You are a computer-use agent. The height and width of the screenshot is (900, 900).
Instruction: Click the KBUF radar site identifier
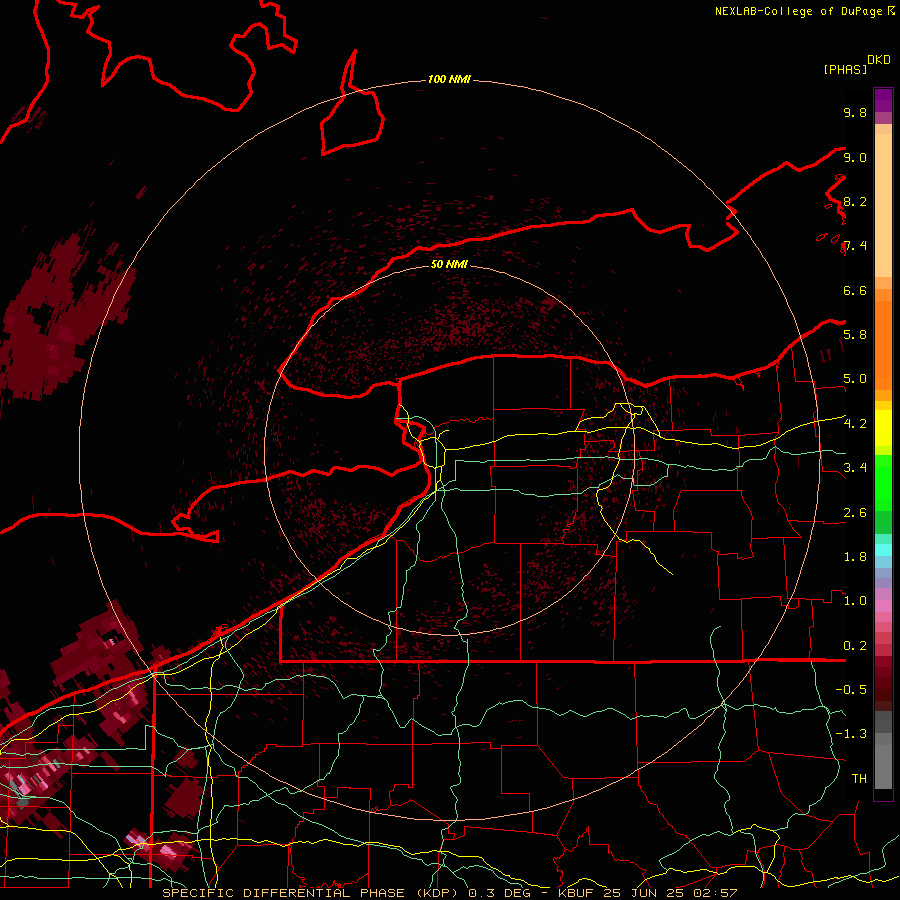point(577,893)
